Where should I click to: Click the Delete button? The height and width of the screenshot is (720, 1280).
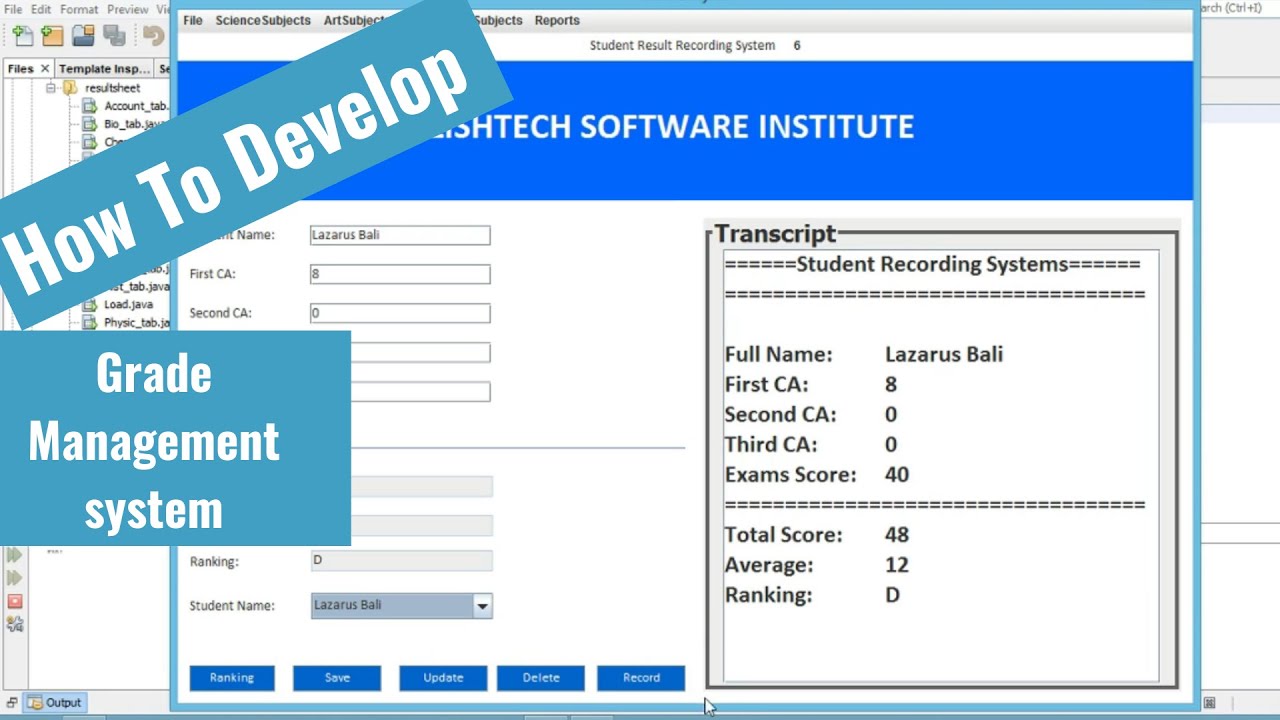click(x=541, y=678)
